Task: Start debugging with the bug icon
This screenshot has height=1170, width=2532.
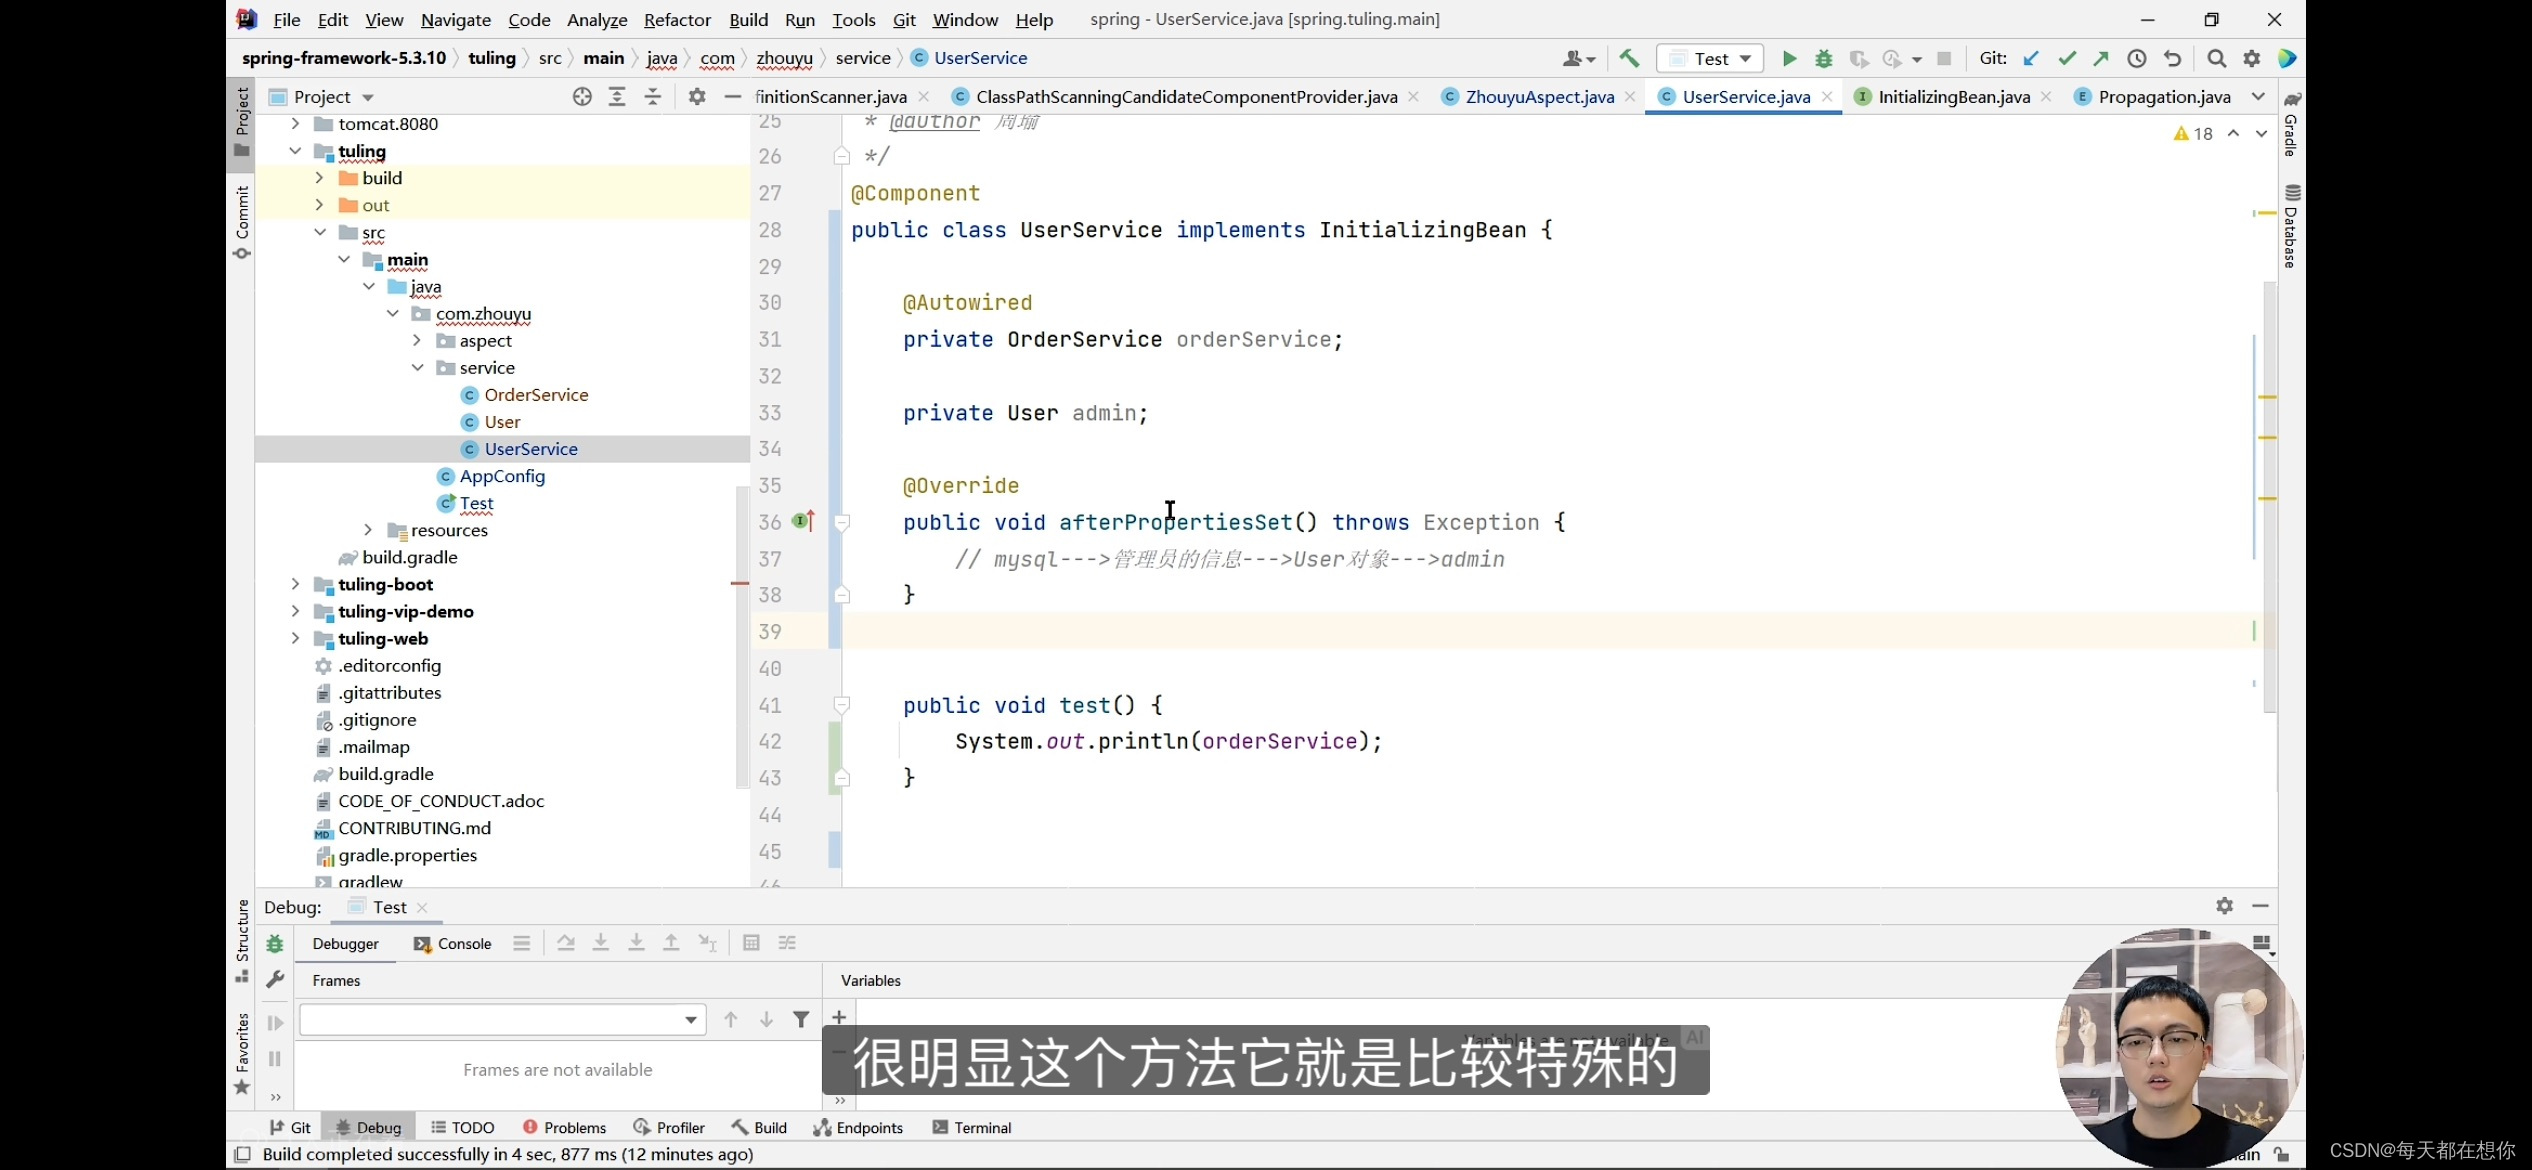Action: 1823,59
